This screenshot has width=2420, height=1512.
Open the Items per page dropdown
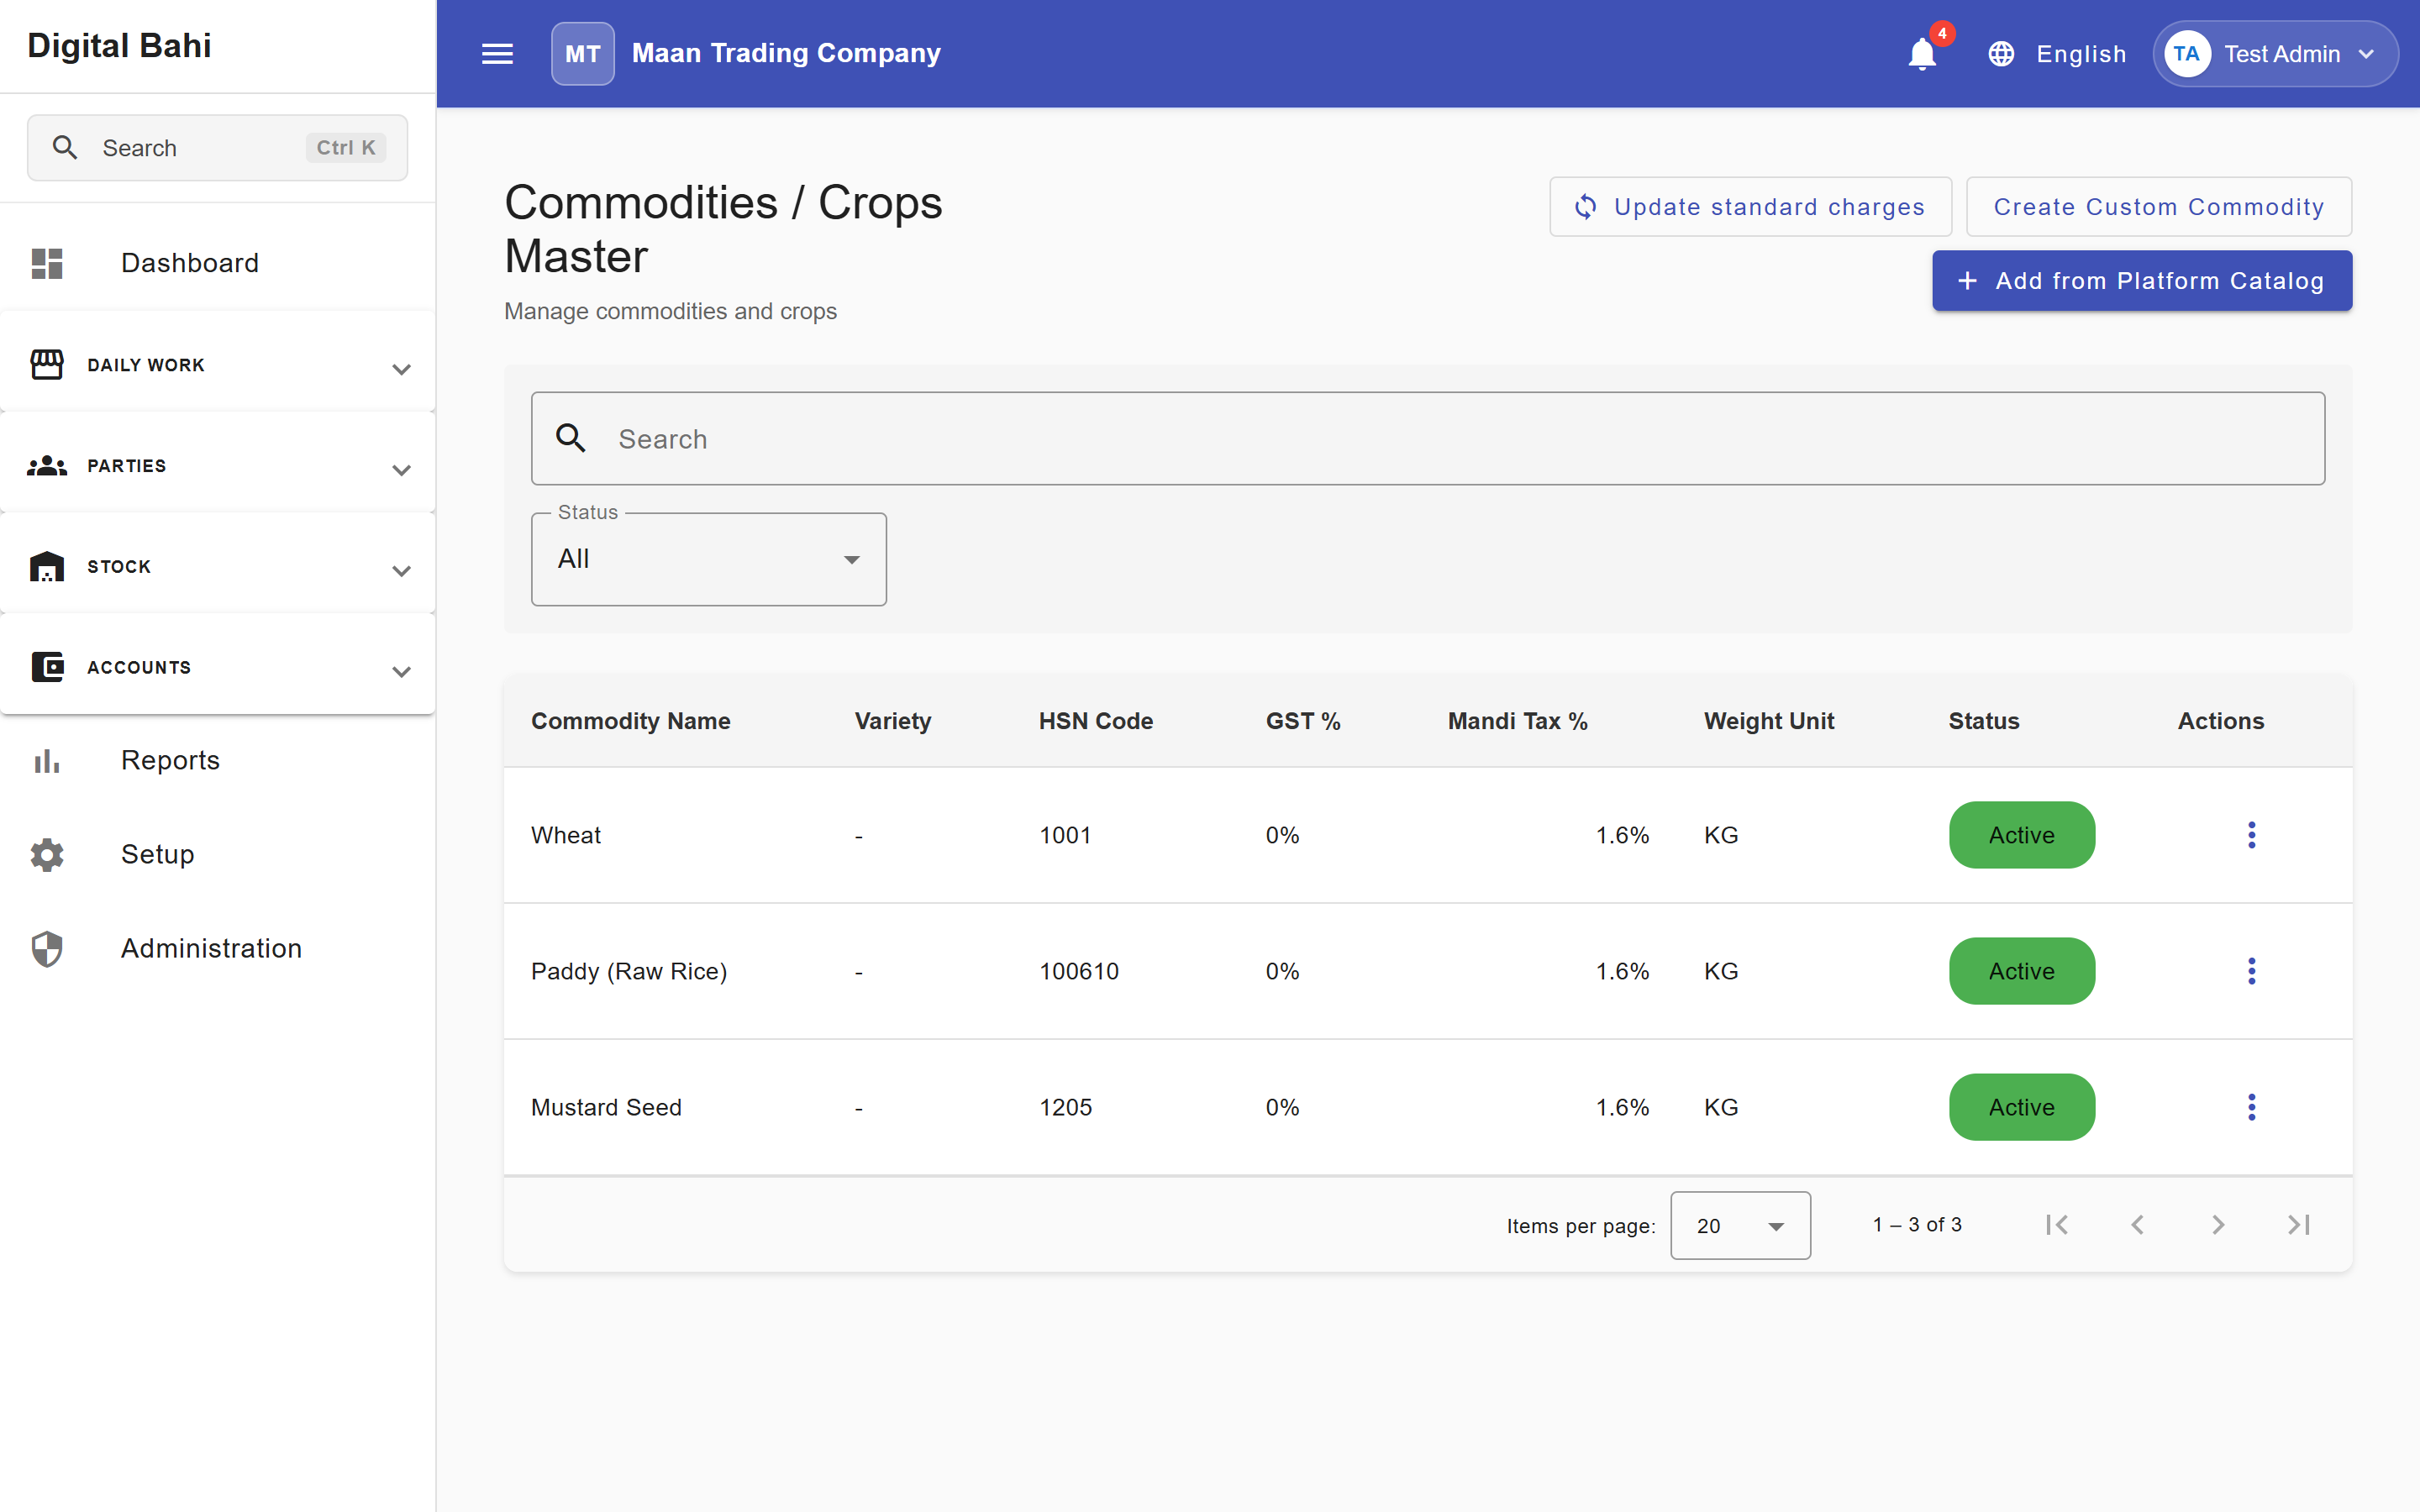(1740, 1225)
